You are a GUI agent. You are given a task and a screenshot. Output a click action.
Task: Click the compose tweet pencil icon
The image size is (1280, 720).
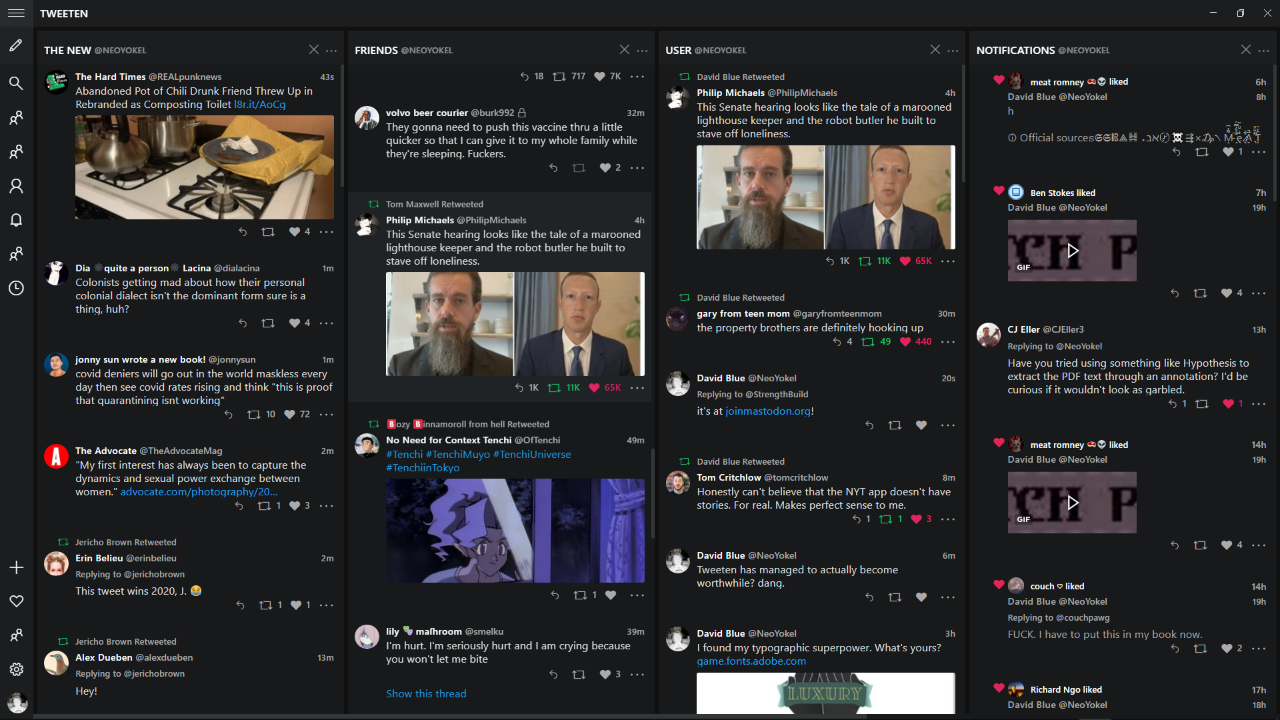point(16,46)
